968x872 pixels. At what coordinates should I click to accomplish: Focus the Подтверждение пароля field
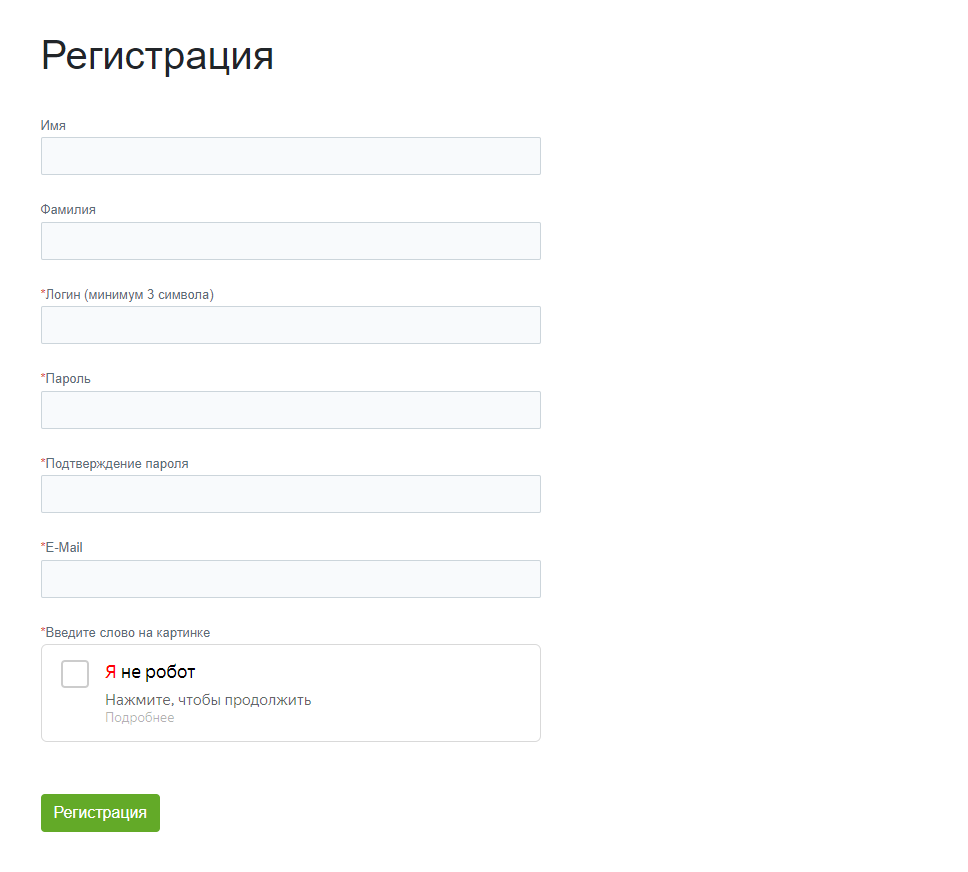pyautogui.click(x=290, y=494)
